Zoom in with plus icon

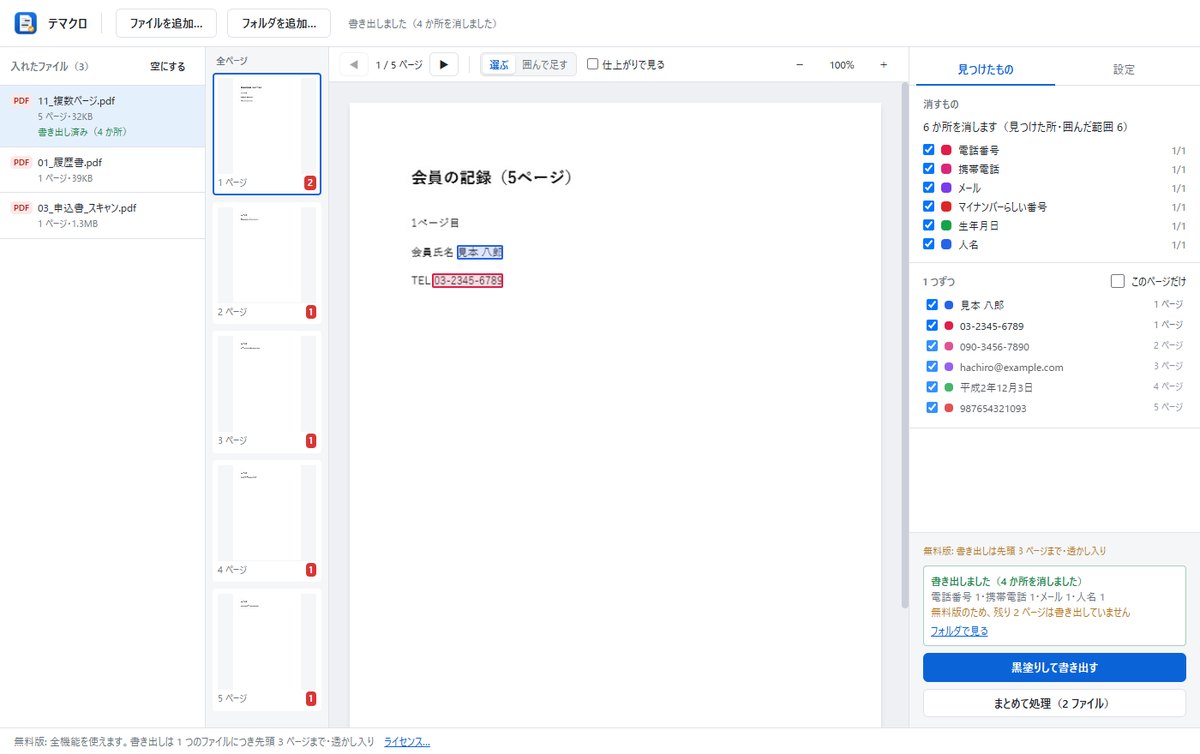(883, 65)
